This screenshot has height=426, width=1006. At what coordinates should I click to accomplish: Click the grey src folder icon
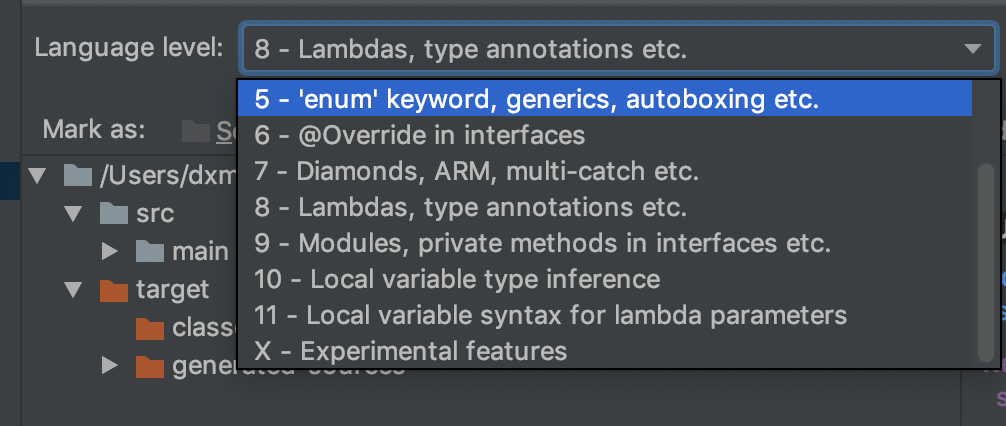(x=114, y=213)
